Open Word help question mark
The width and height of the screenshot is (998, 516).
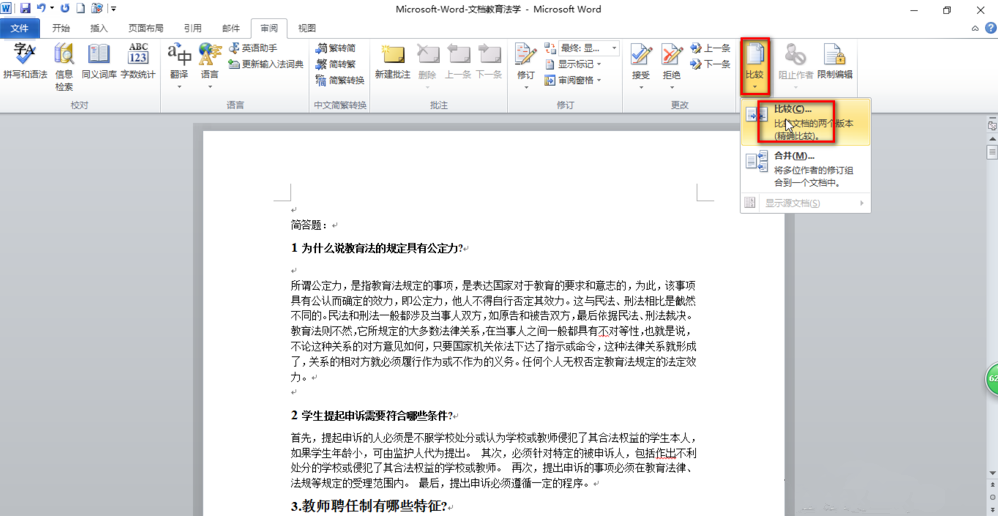[990, 28]
